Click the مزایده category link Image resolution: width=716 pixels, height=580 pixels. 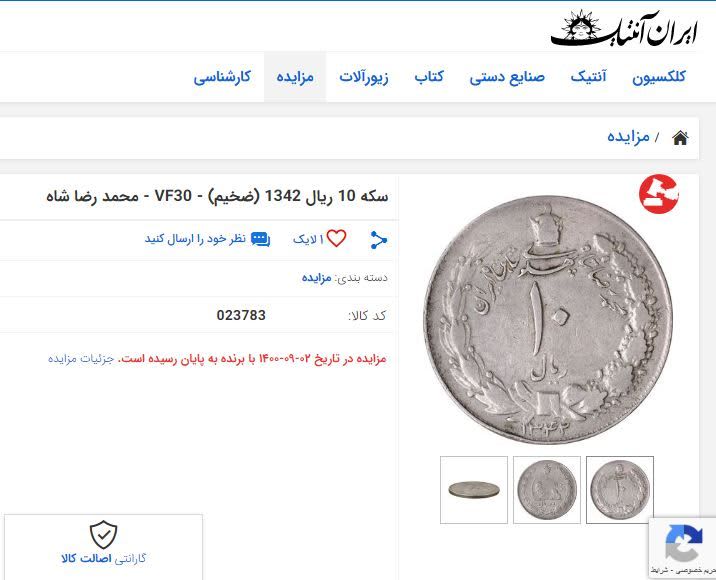point(316,278)
